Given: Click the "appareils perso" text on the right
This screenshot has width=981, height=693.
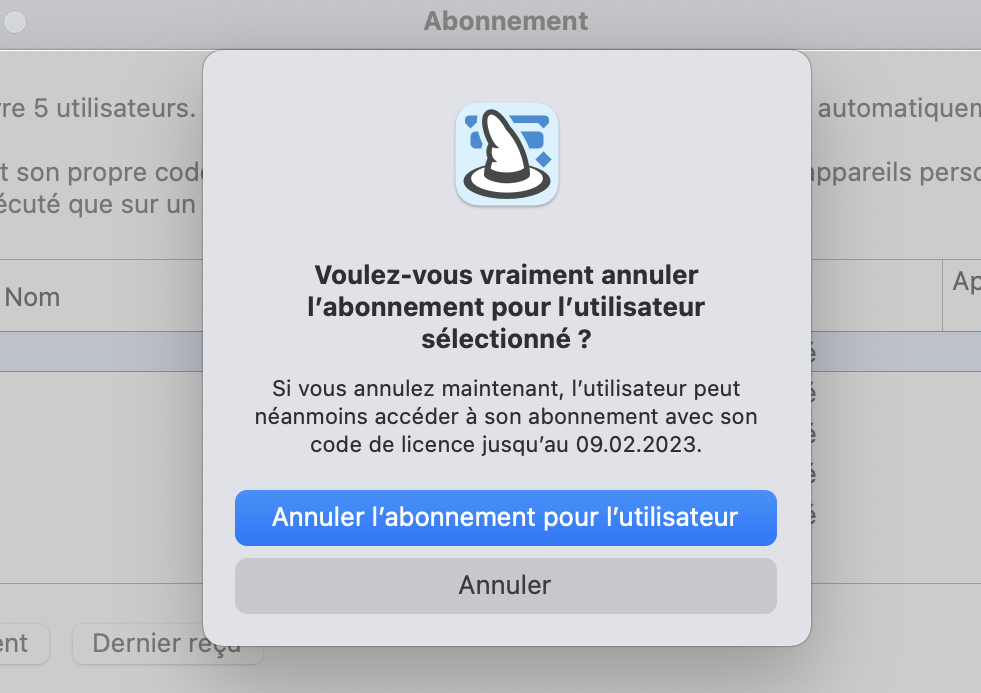Looking at the screenshot, I should [x=892, y=171].
